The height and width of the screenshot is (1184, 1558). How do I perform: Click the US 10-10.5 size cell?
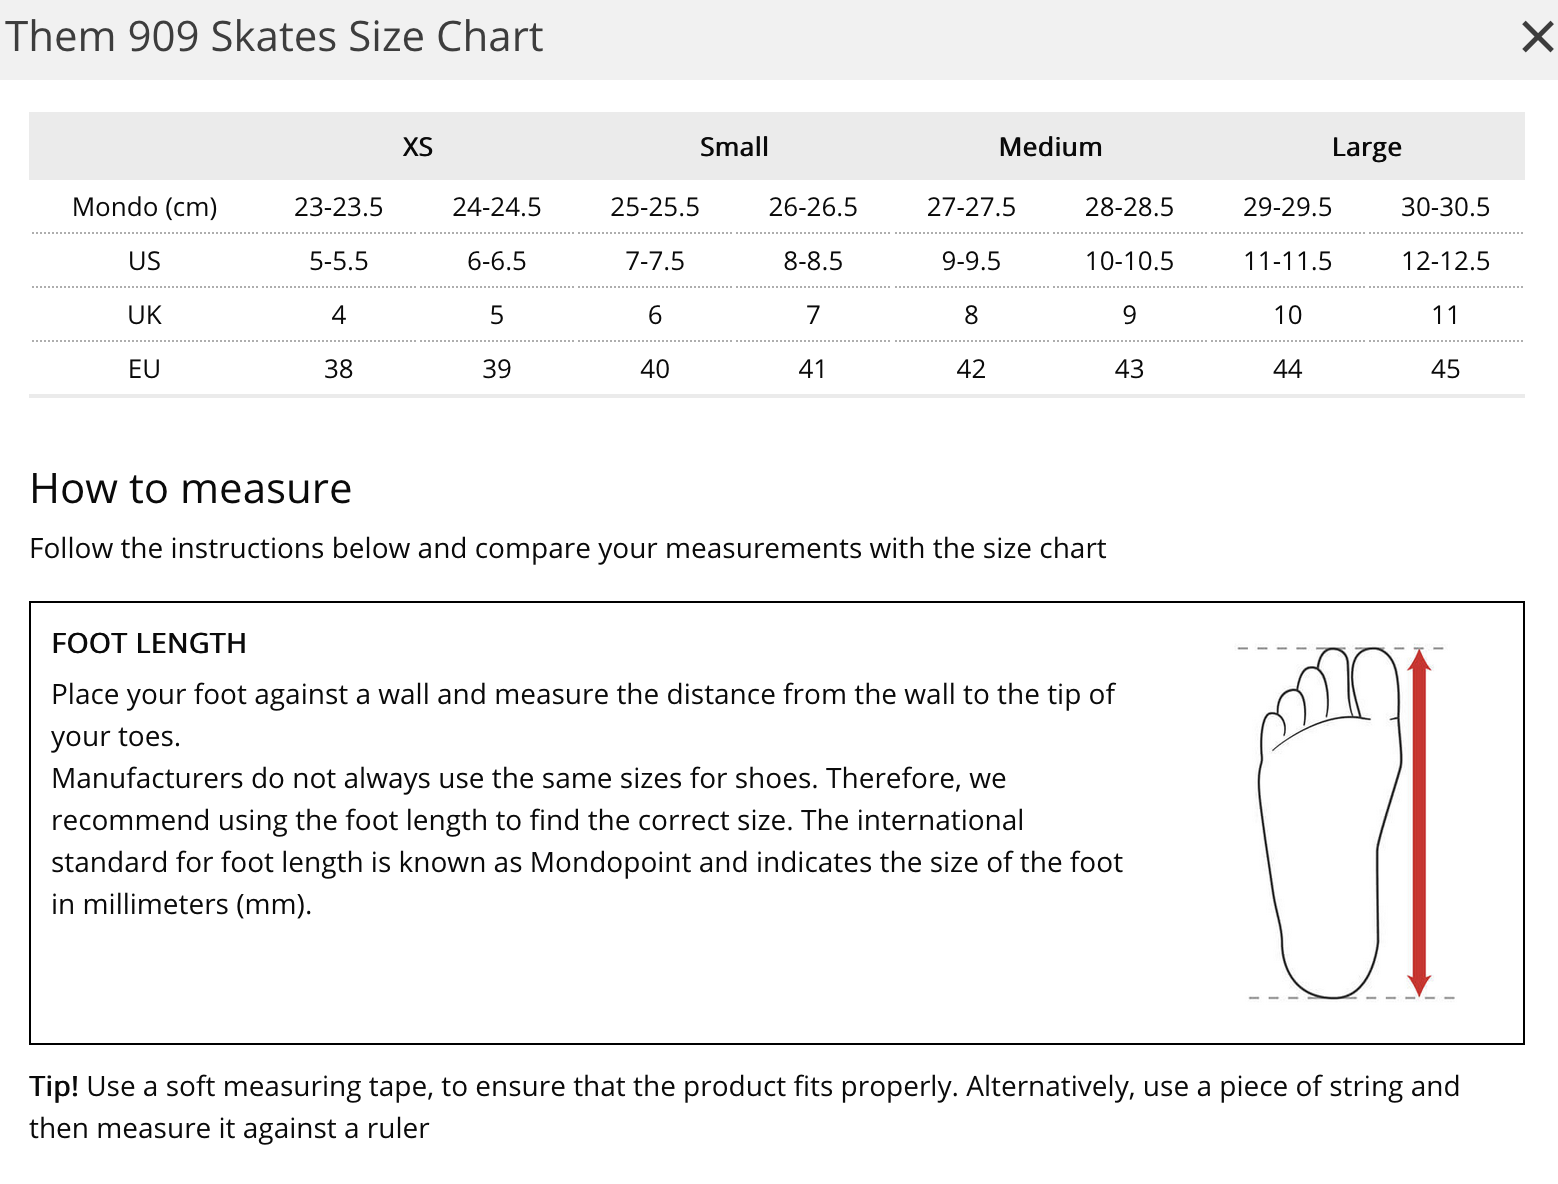point(1129,261)
